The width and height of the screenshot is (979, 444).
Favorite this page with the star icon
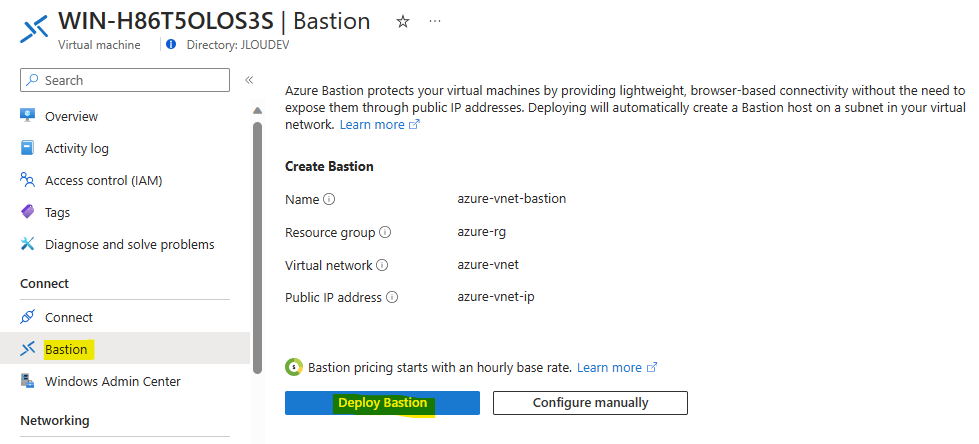403,22
